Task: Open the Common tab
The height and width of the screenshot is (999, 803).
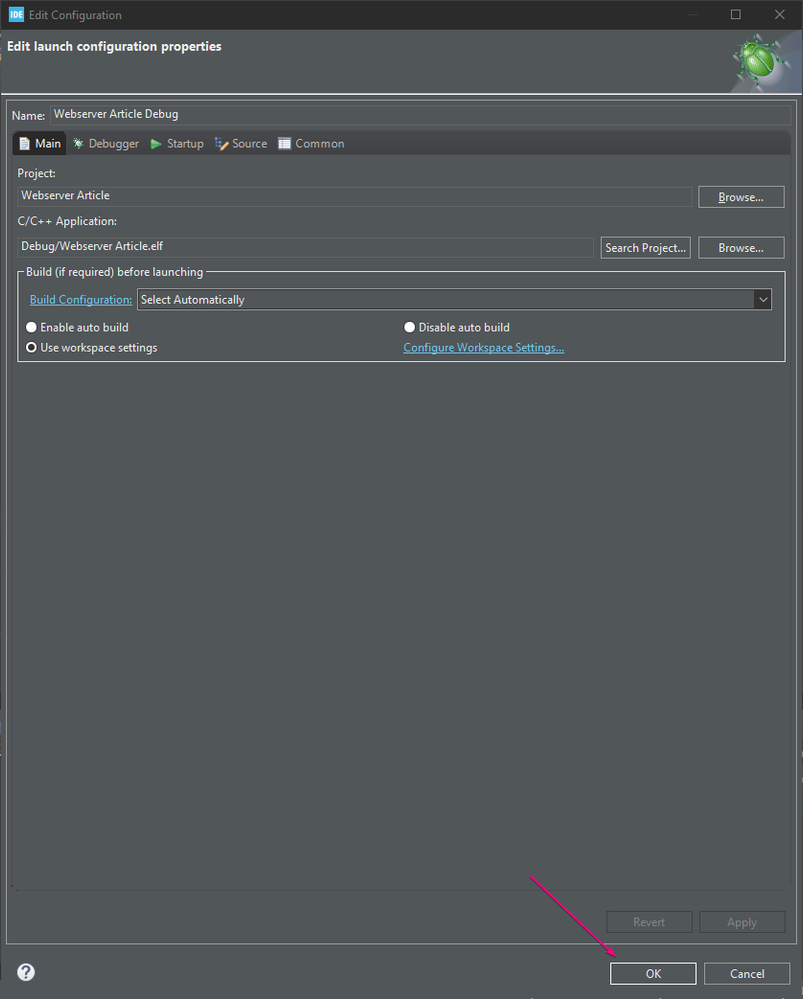Action: pyautogui.click(x=311, y=143)
